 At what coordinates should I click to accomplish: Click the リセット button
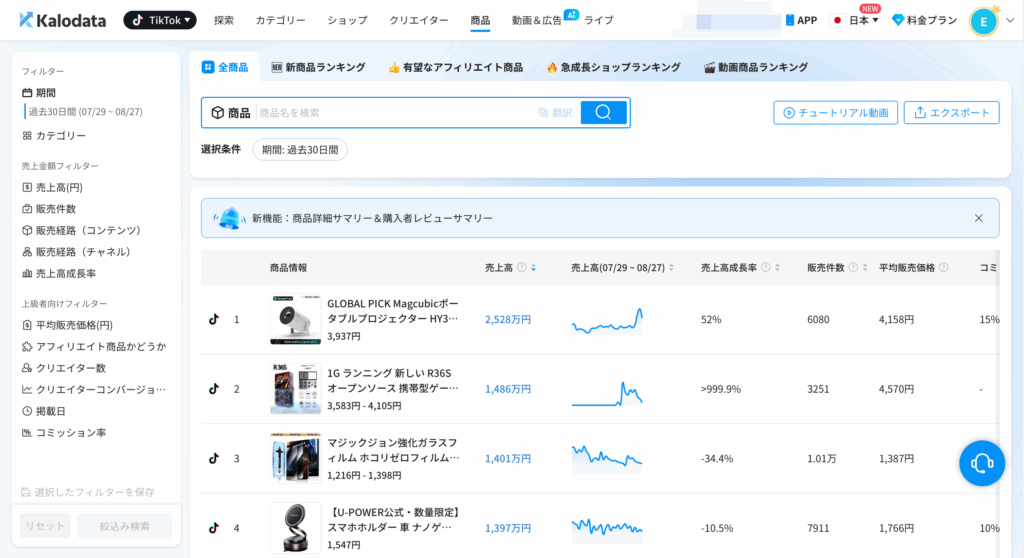point(45,526)
